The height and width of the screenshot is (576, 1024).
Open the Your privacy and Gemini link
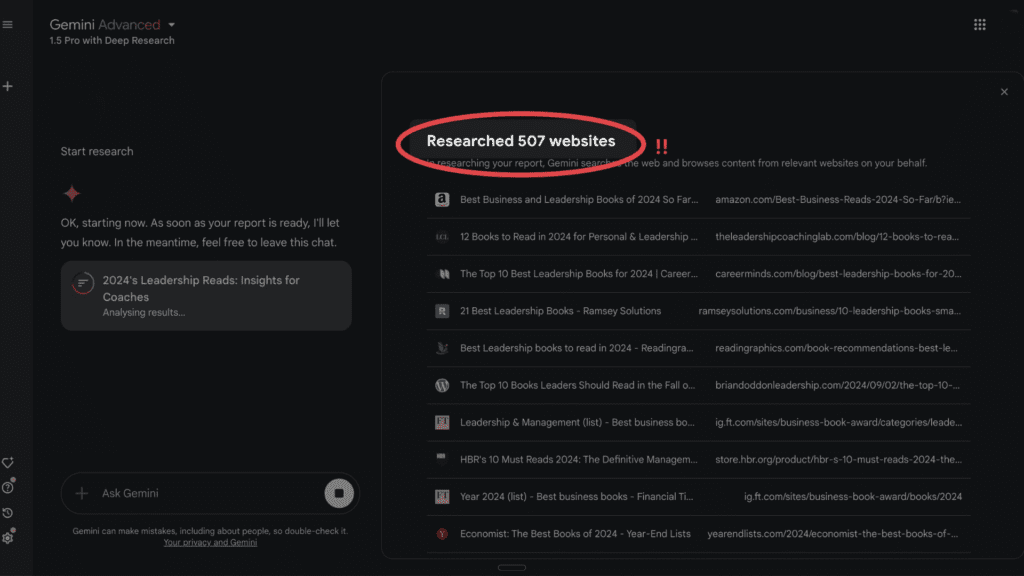coord(210,543)
